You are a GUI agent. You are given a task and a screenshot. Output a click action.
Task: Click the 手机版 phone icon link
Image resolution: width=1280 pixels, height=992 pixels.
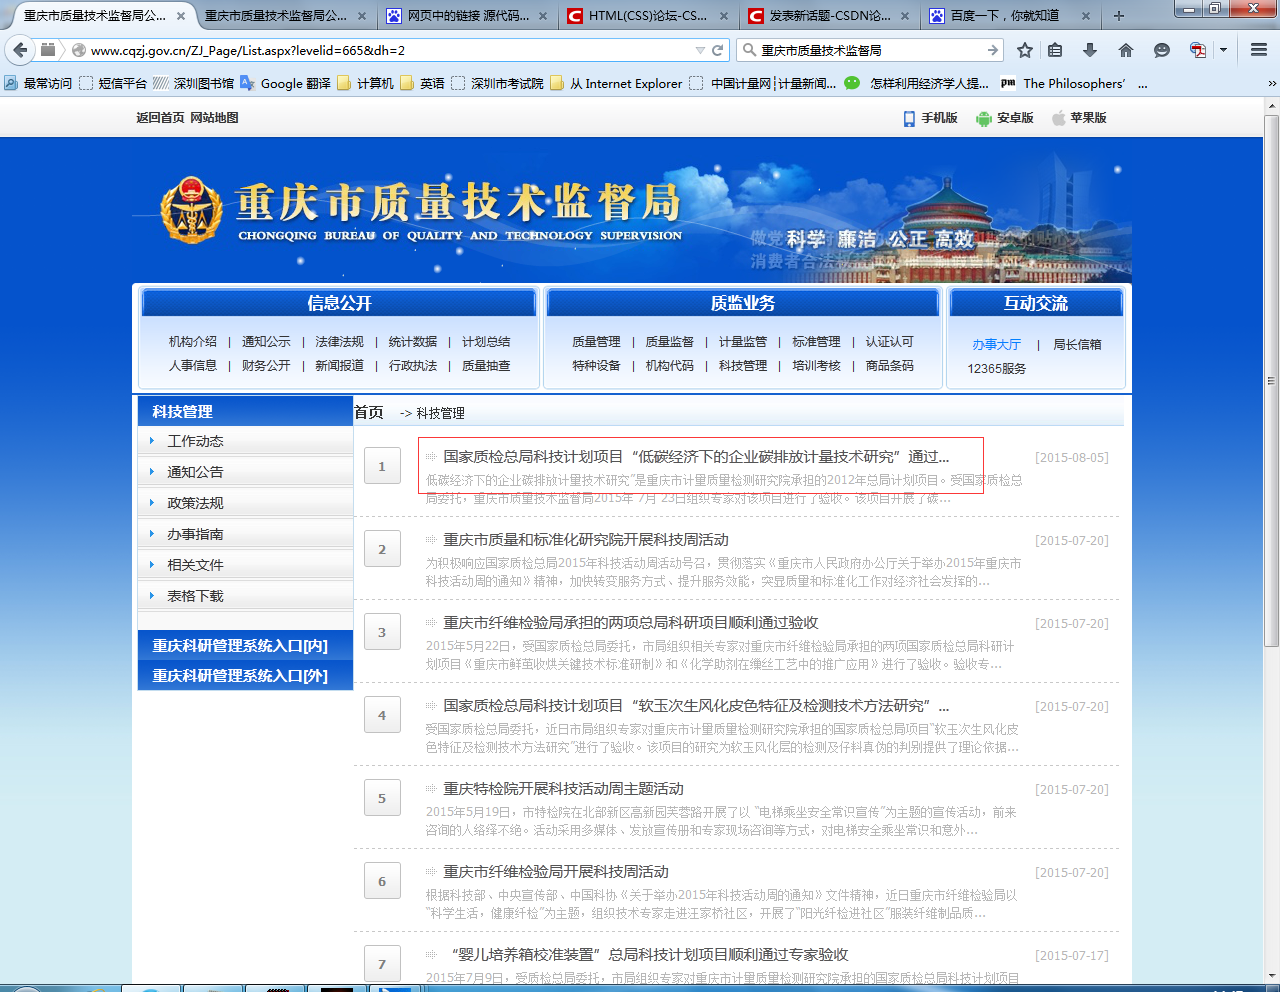(x=930, y=118)
